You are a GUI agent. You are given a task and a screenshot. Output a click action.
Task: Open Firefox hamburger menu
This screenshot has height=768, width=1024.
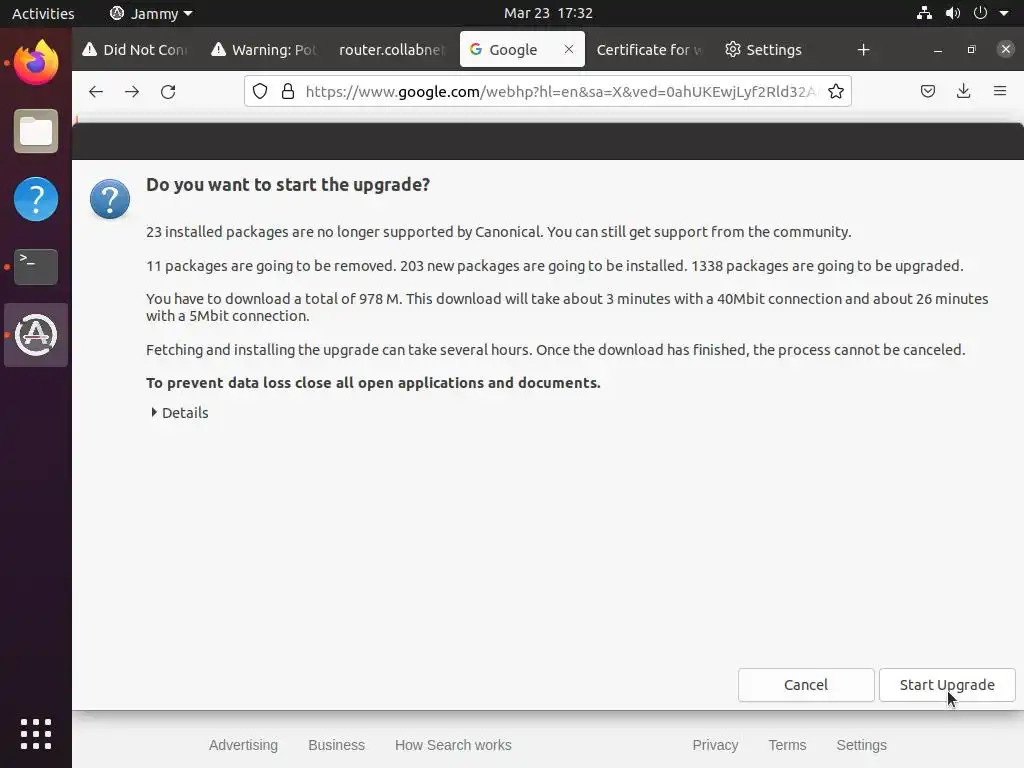[x=1000, y=91]
